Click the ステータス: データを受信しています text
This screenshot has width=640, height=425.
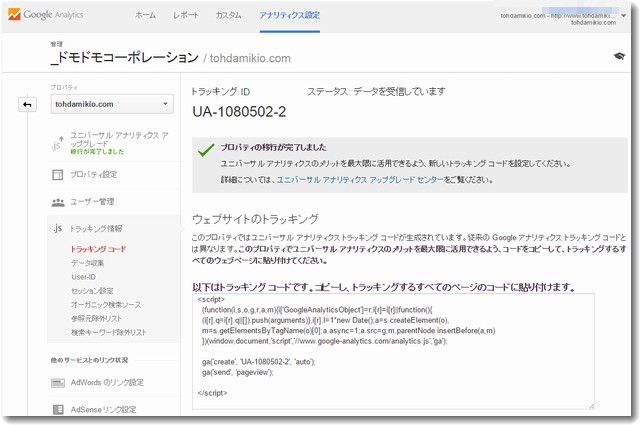pos(376,91)
